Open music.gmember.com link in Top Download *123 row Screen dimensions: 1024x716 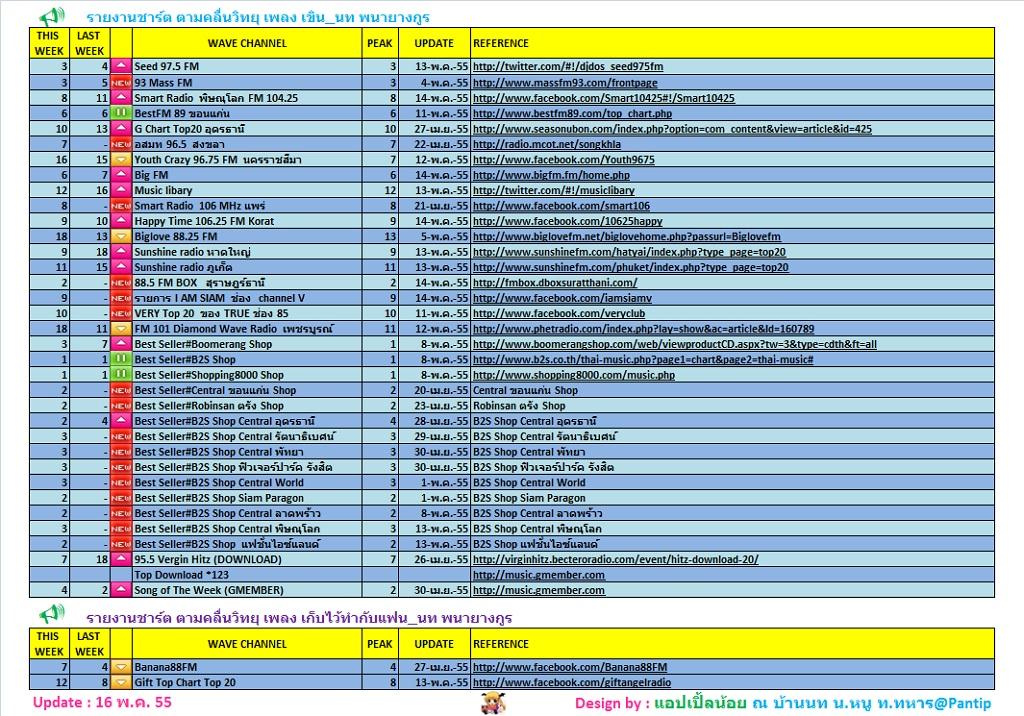coord(539,575)
